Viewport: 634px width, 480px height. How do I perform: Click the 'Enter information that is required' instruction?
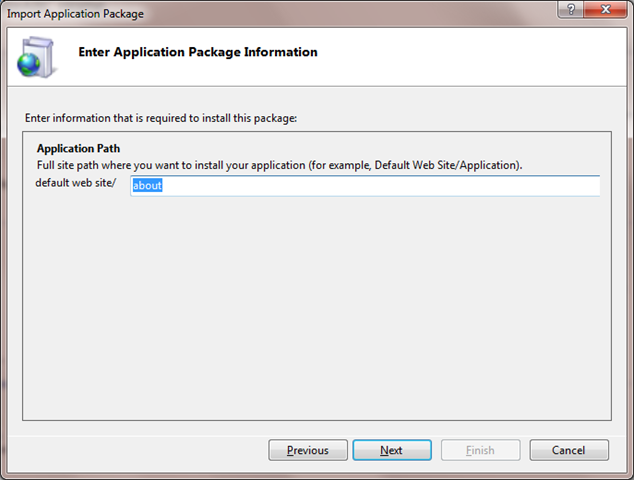pyautogui.click(x=161, y=118)
